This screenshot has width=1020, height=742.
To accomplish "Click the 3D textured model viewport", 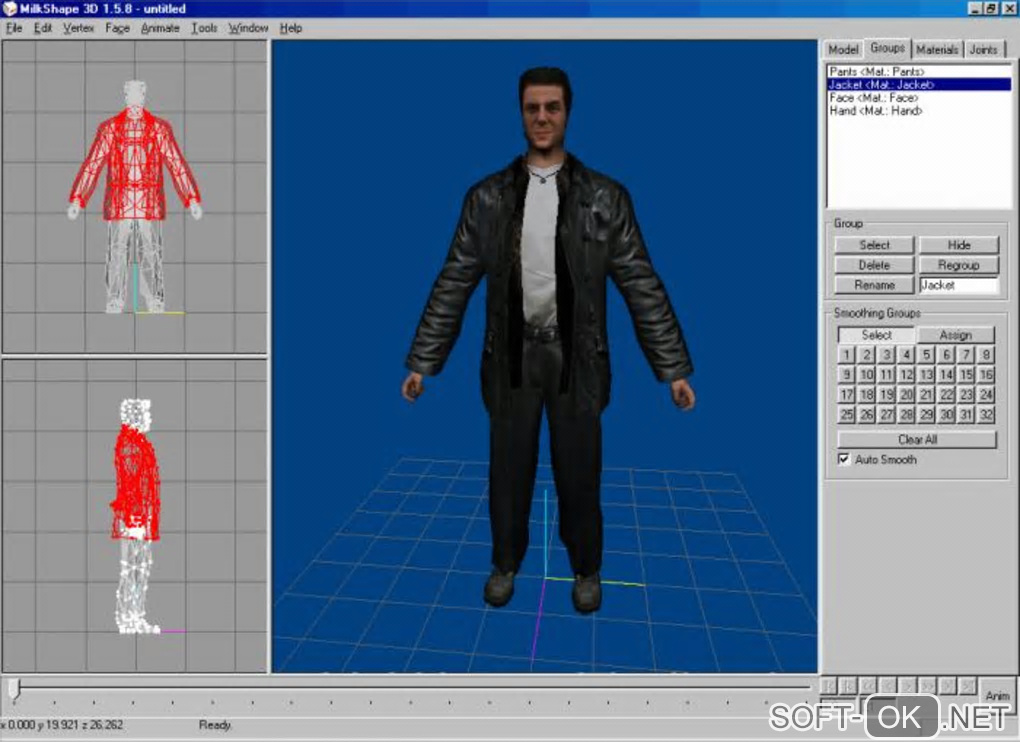I will (x=544, y=356).
